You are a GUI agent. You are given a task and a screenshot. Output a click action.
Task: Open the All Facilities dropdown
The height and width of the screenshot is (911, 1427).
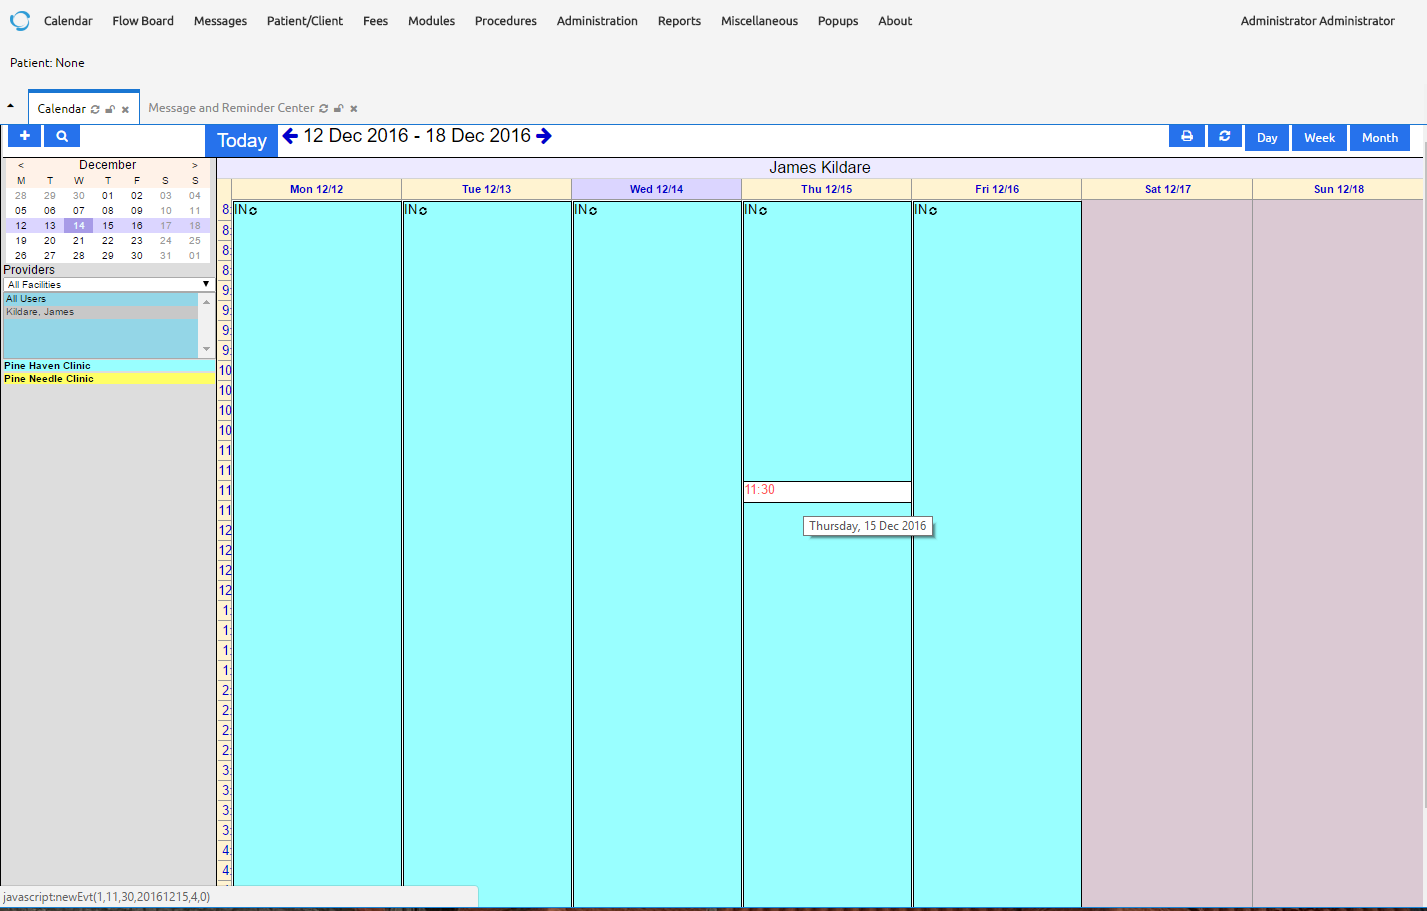point(108,285)
